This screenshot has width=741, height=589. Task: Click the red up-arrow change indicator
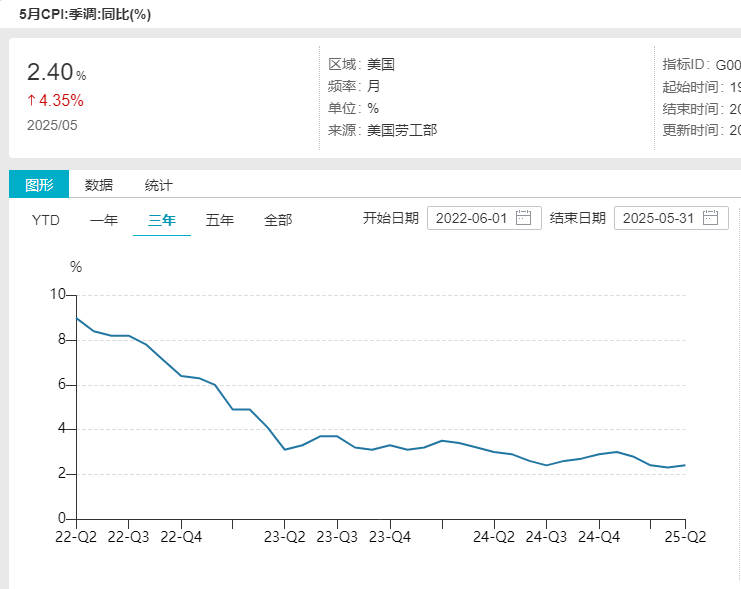[31, 100]
